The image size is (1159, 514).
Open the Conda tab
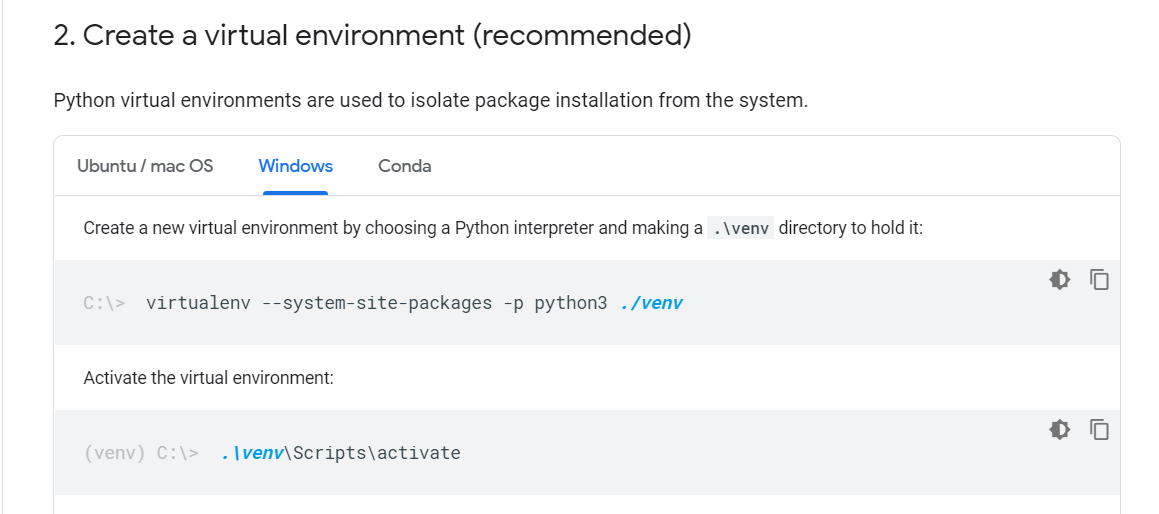tap(405, 166)
